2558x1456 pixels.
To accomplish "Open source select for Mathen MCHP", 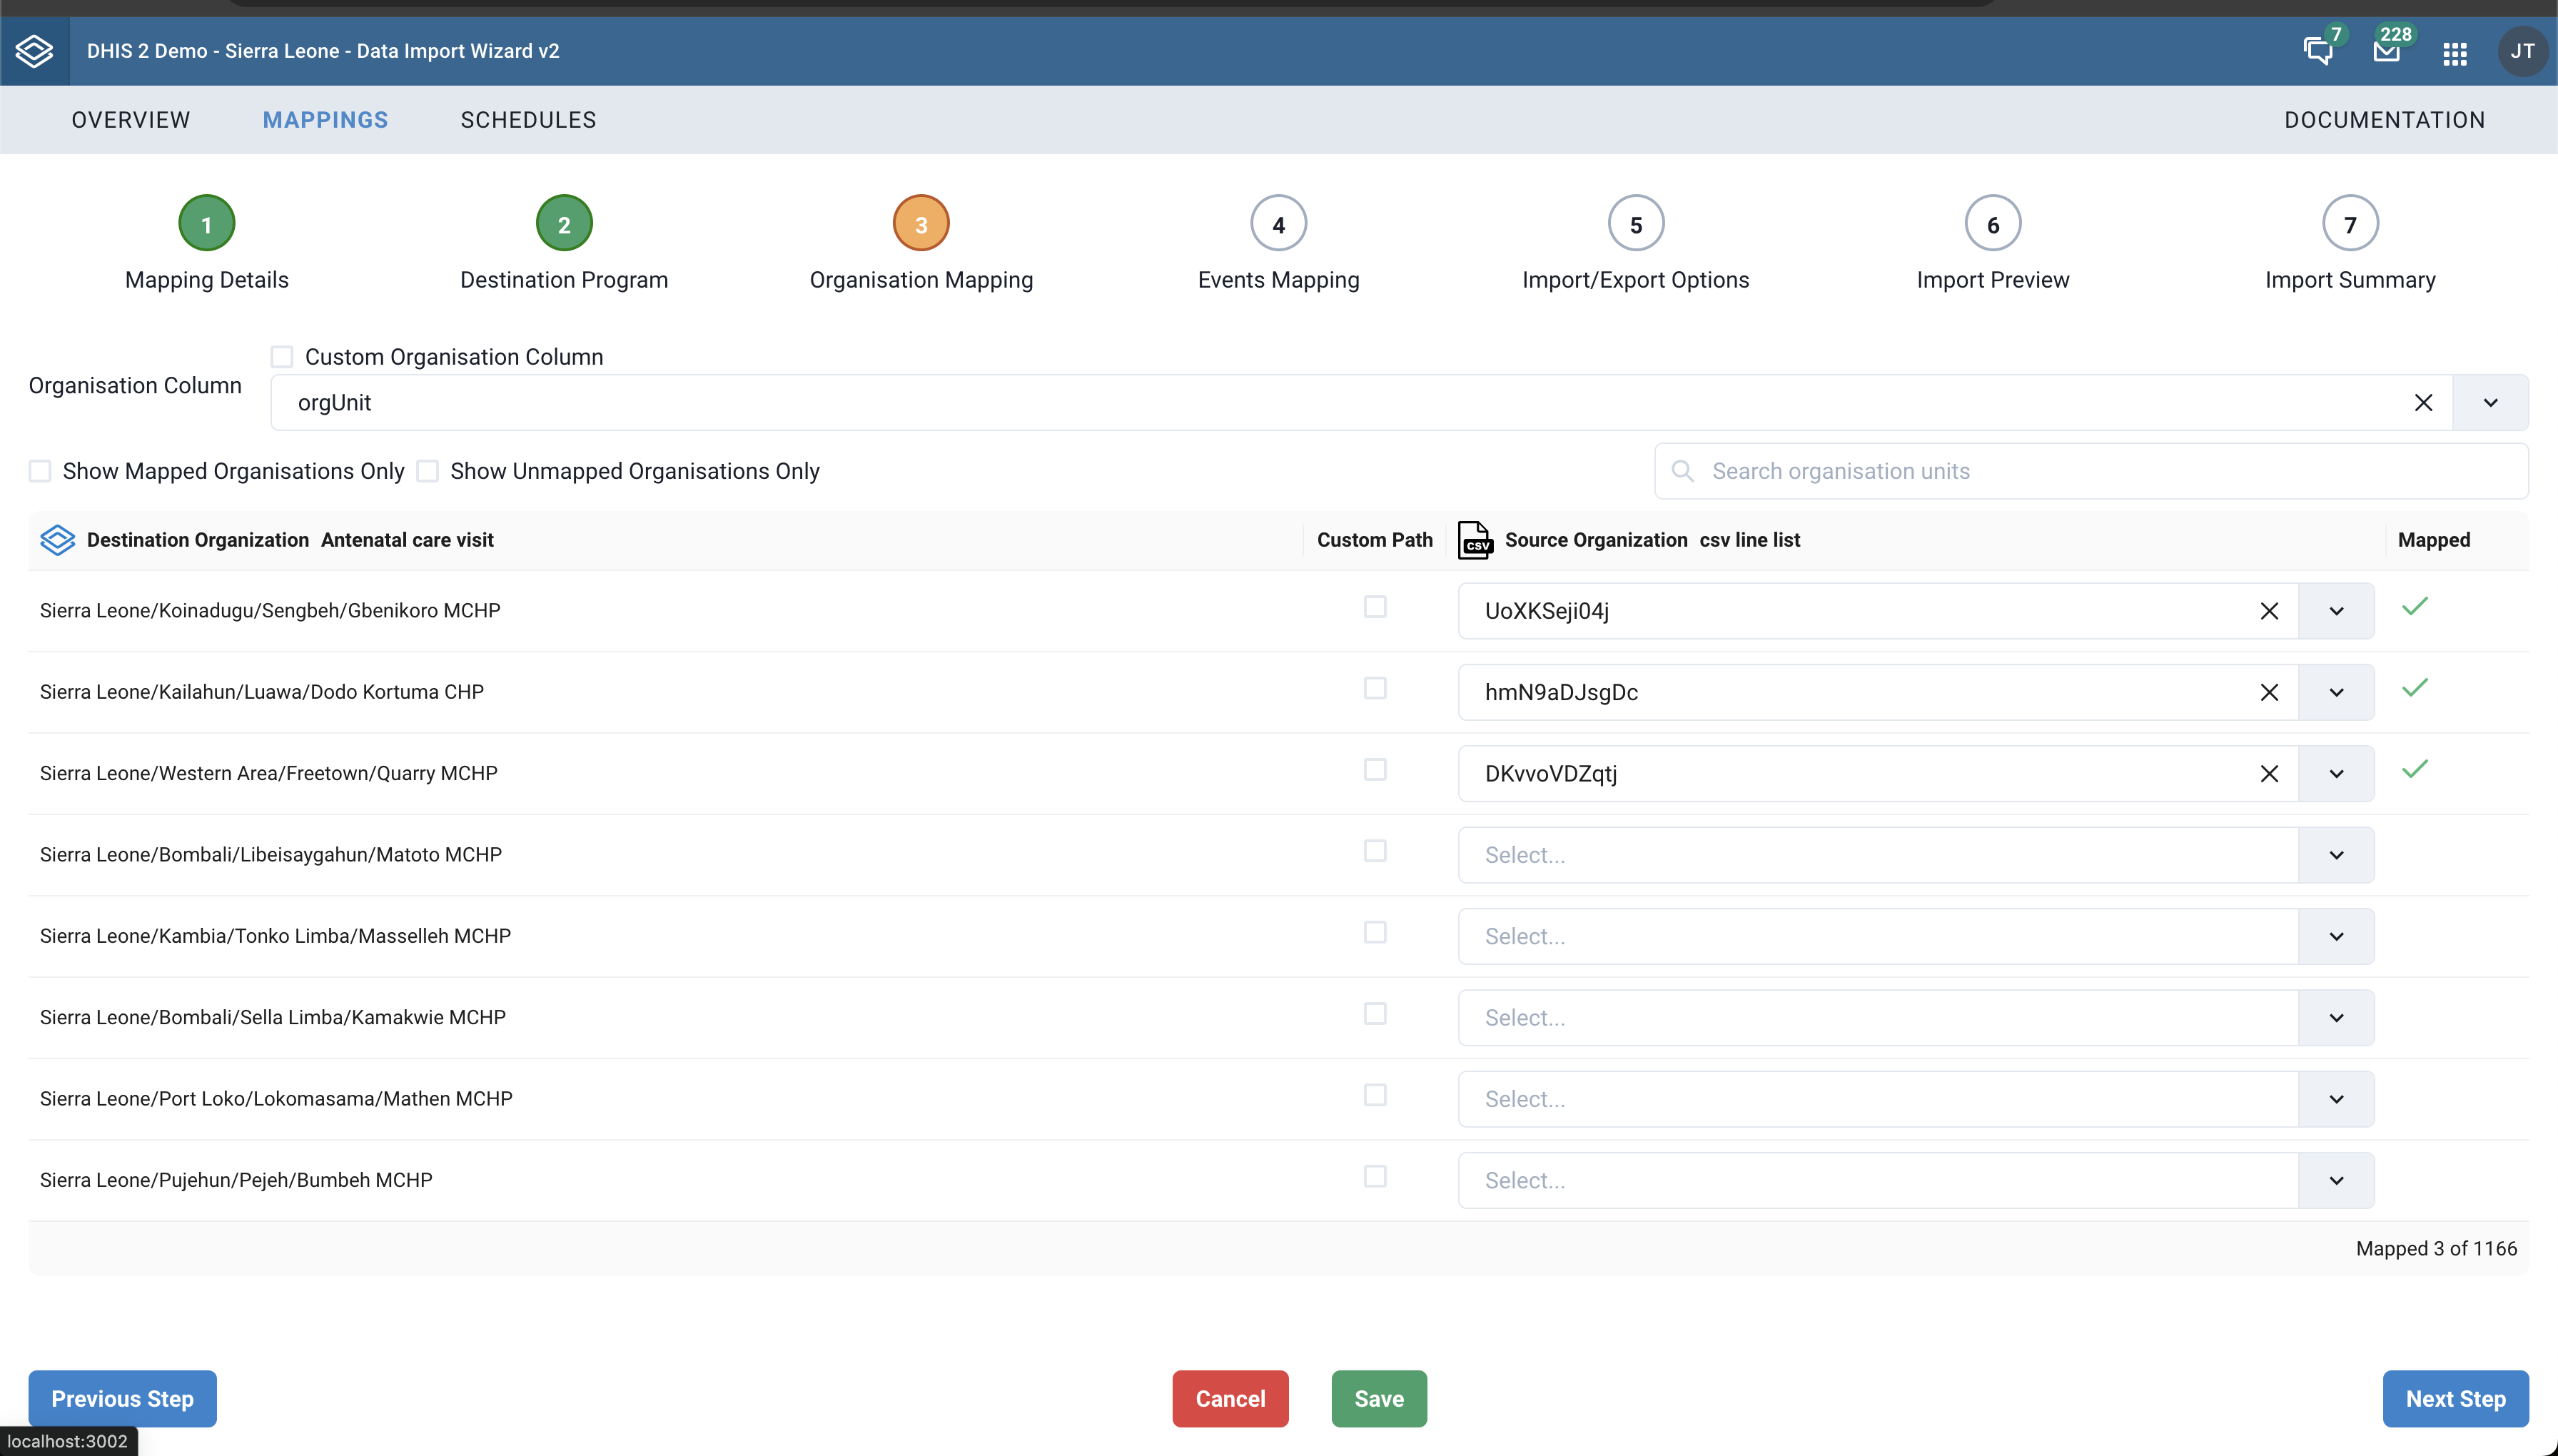I will click(x=1916, y=1099).
